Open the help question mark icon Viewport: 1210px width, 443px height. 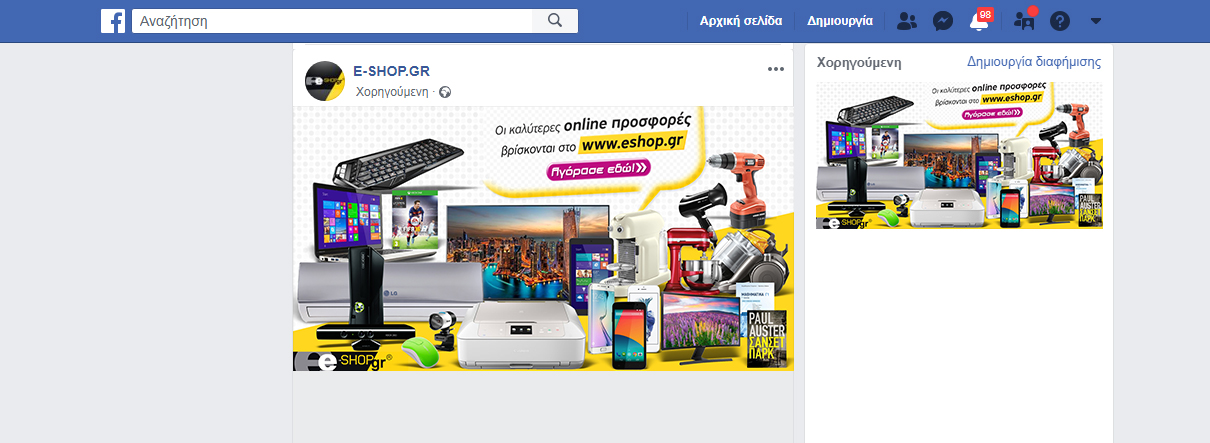click(x=1060, y=21)
